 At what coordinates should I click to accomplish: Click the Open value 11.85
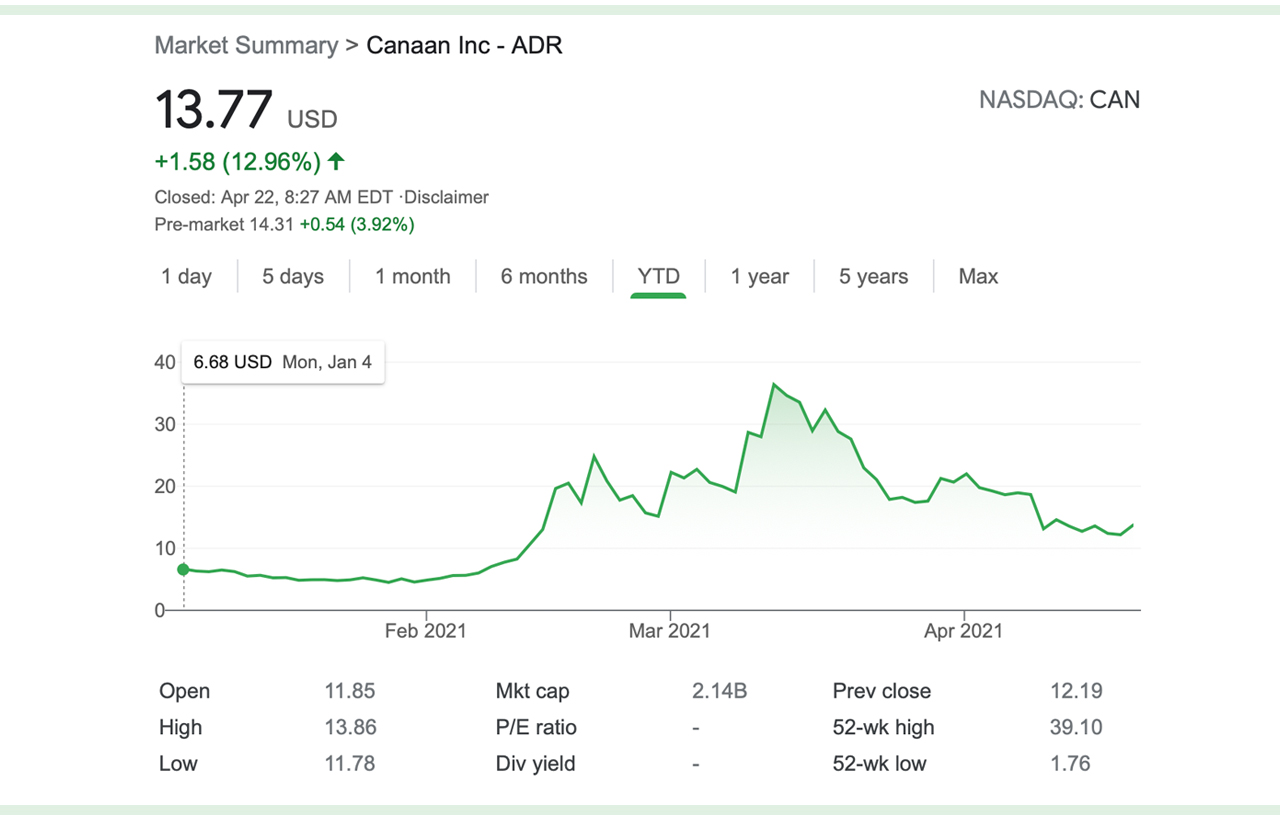[x=350, y=691]
